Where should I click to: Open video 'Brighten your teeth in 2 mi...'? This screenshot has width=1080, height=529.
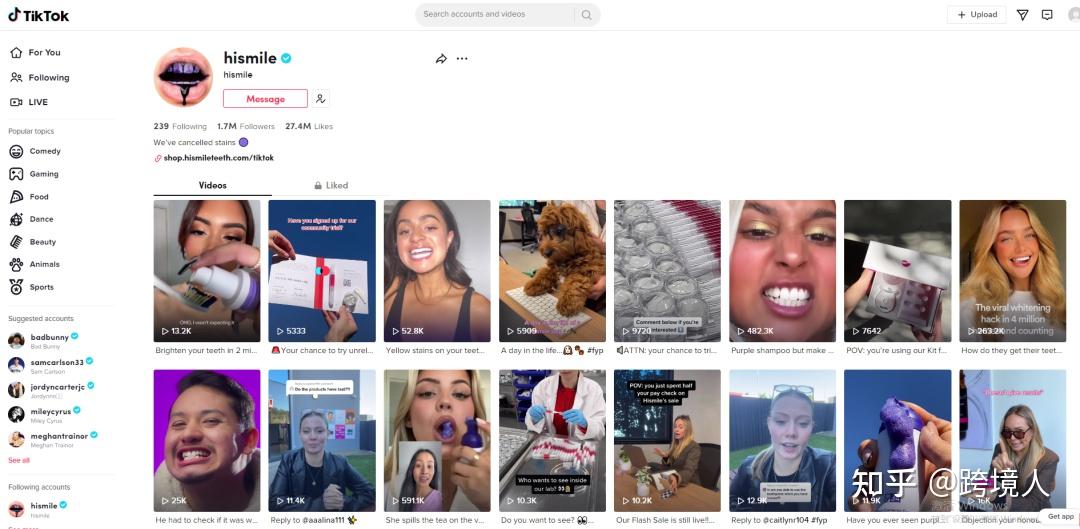click(x=207, y=271)
